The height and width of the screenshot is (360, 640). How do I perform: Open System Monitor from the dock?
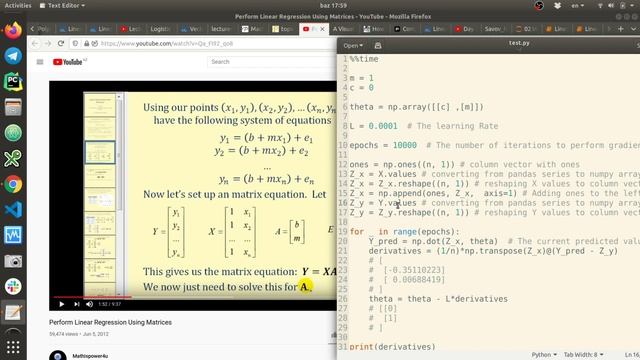click(13, 236)
